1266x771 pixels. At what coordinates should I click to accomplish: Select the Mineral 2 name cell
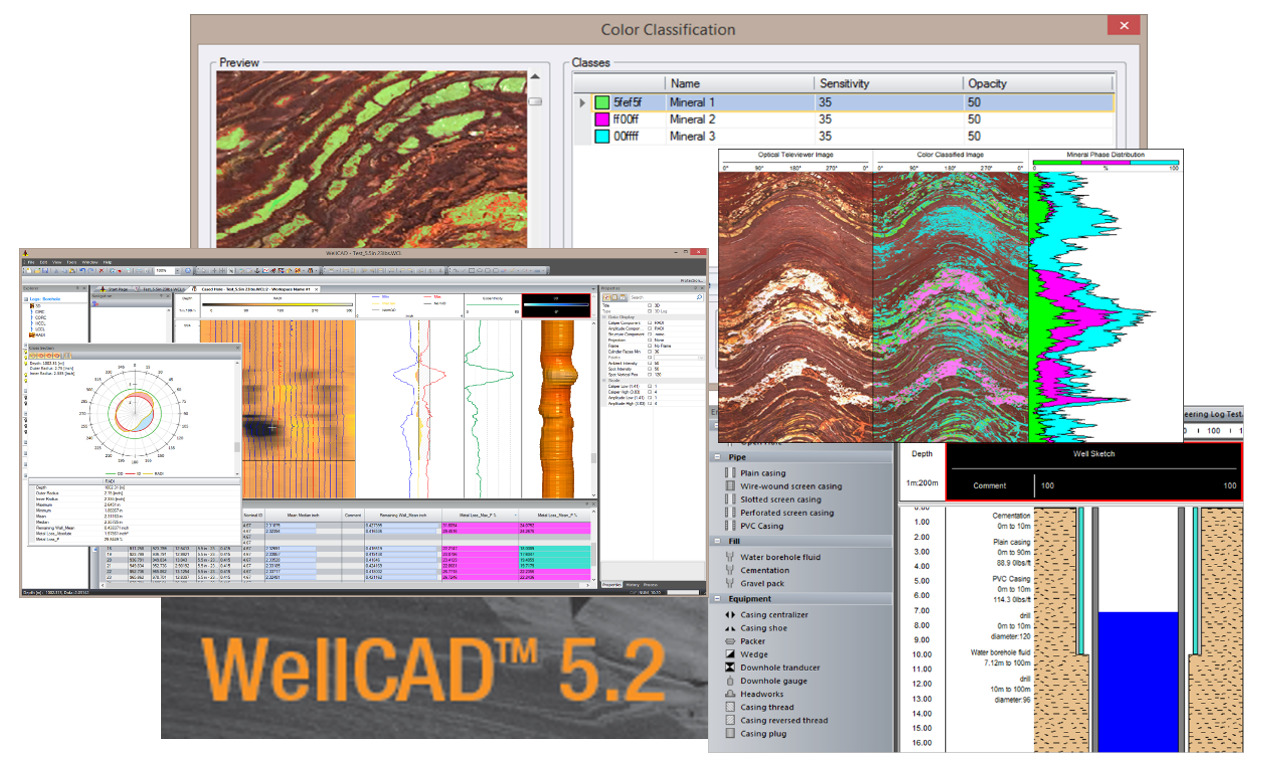coord(738,119)
